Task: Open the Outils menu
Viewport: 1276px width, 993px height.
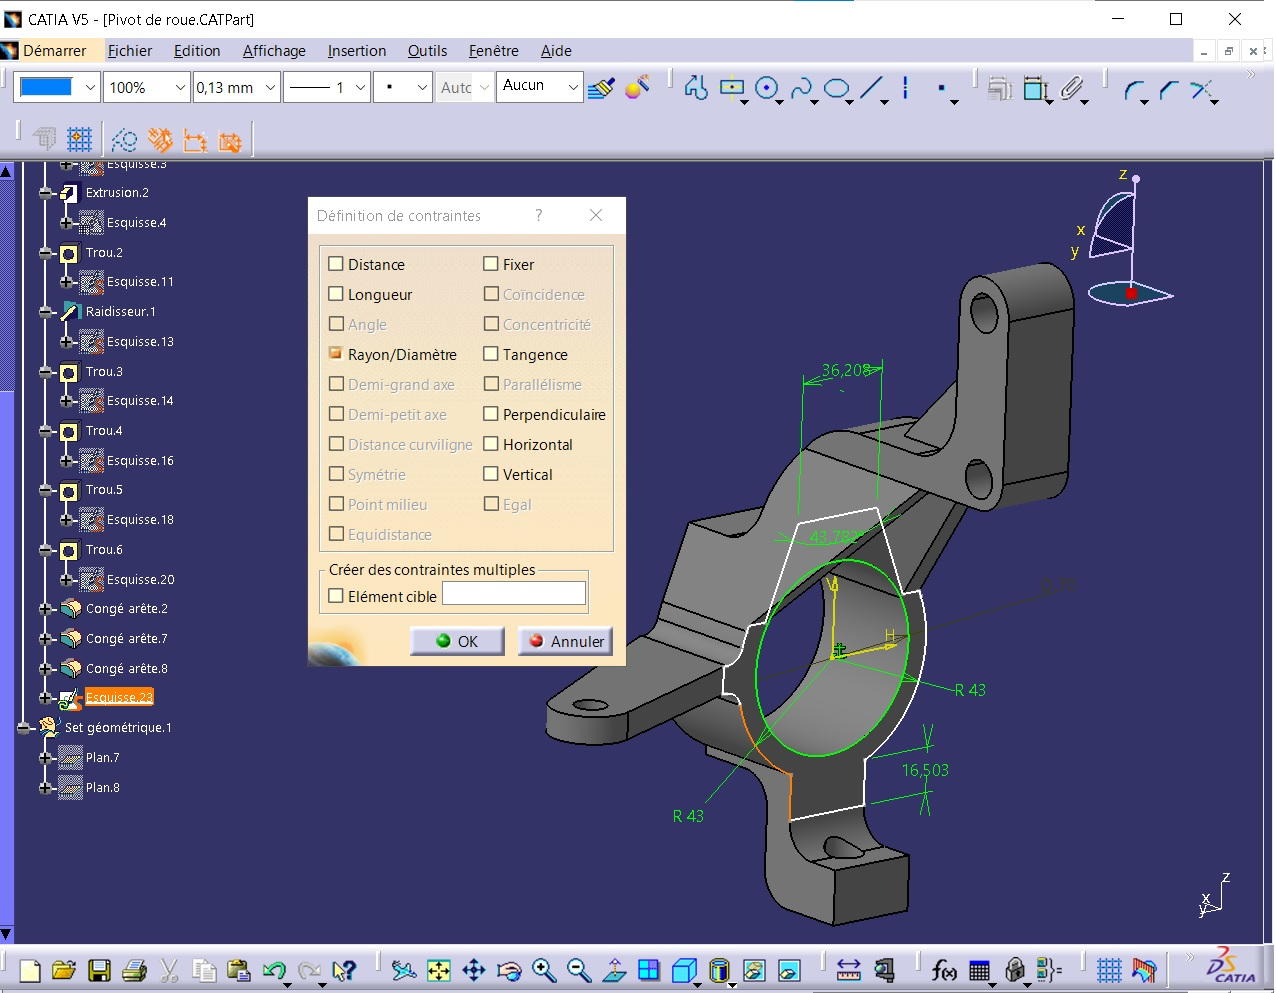Action: pyautogui.click(x=427, y=51)
